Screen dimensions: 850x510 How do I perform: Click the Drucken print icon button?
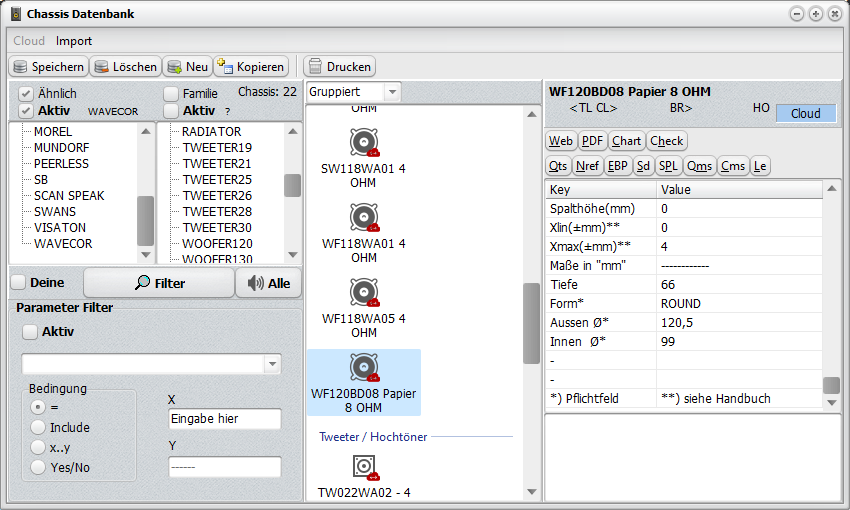315,67
